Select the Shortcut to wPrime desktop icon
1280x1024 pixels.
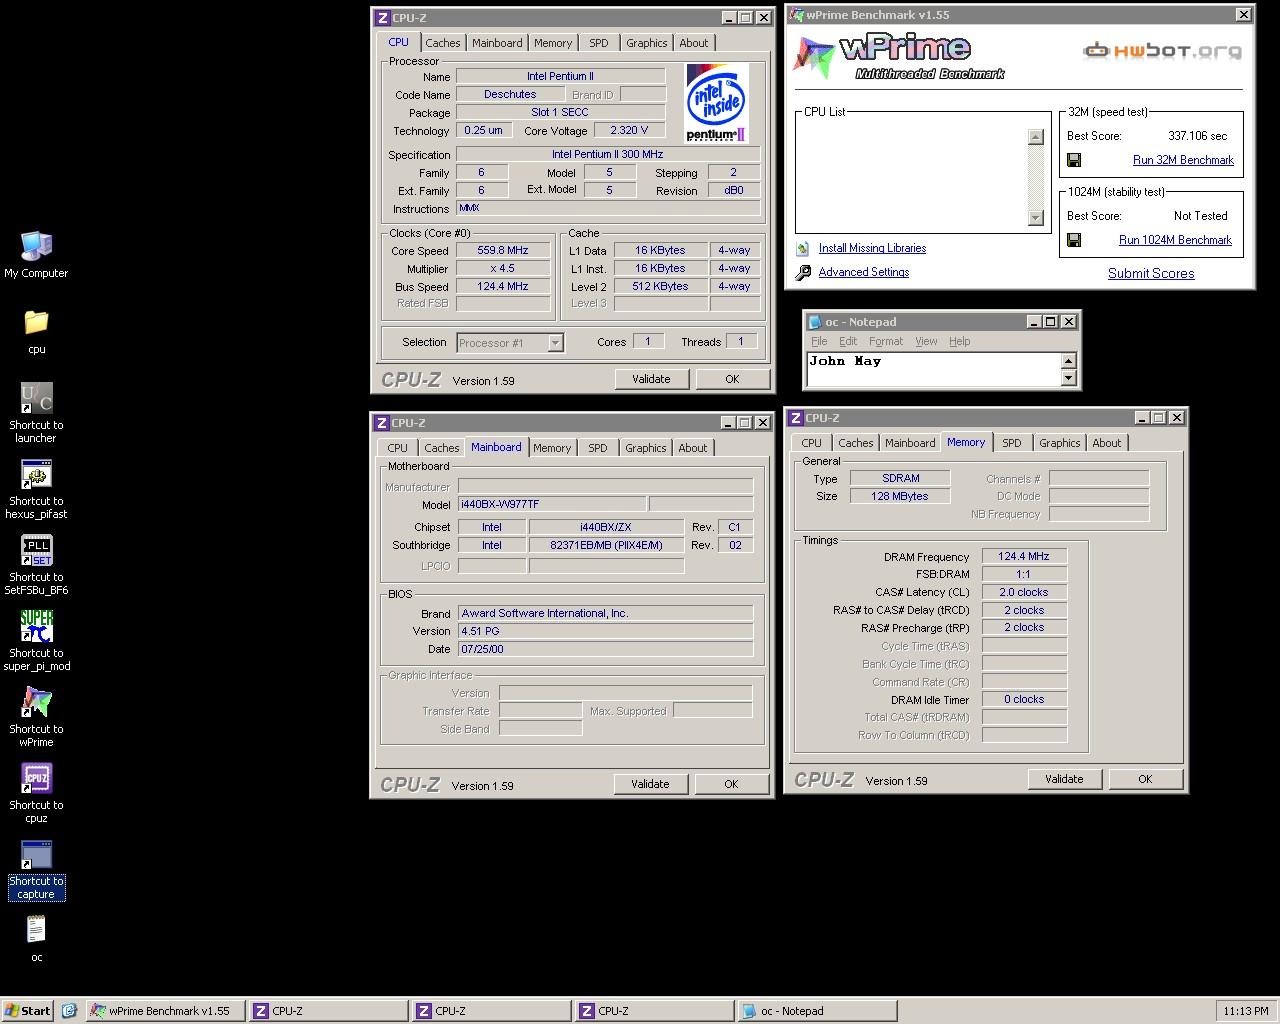36,716
